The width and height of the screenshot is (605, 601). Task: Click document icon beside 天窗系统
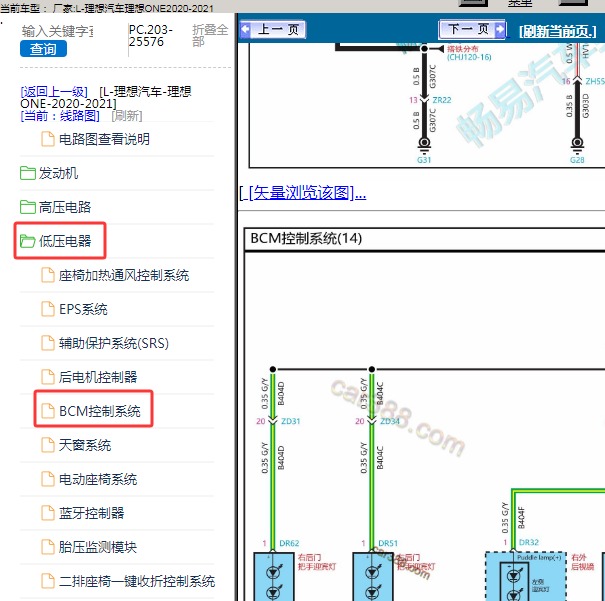tap(48, 445)
